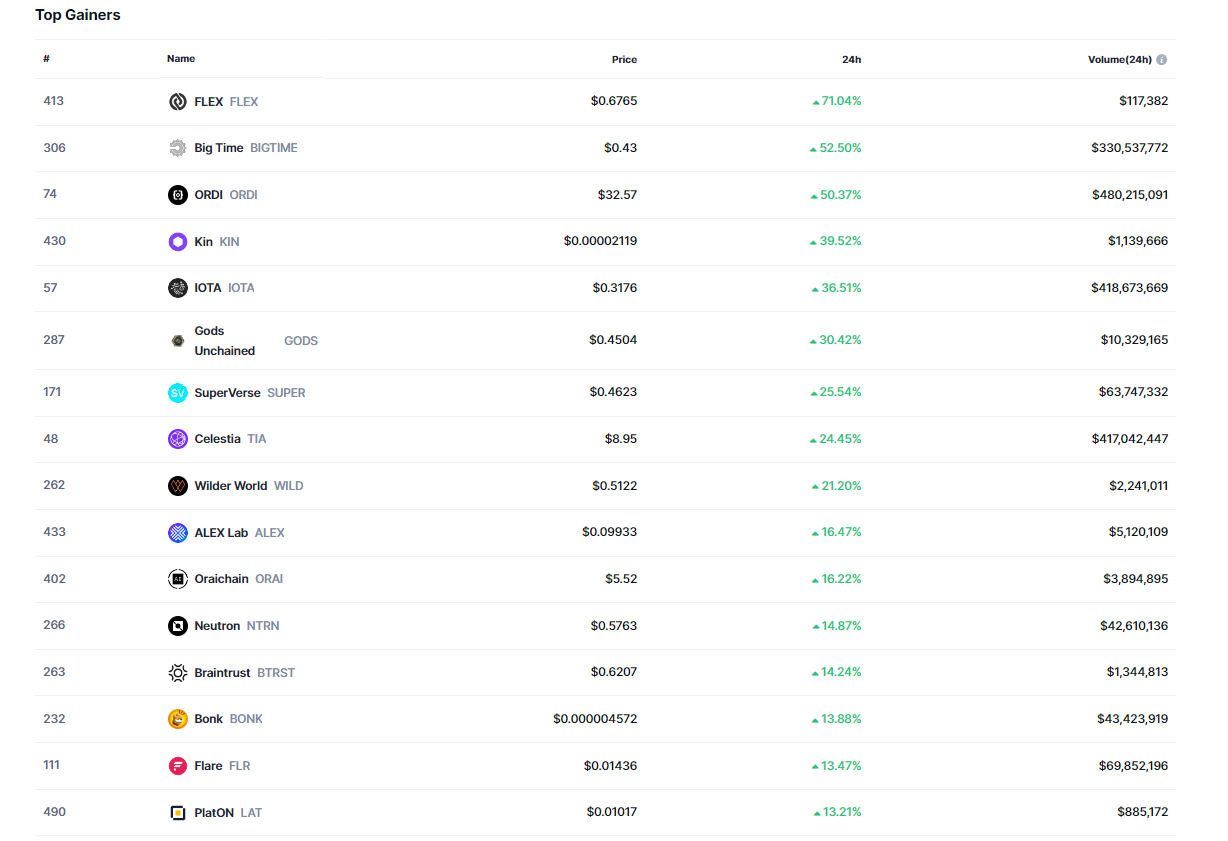This screenshot has height=841, width=1228.
Task: Click the $3,894,895 volume cell
Action: pos(1137,579)
